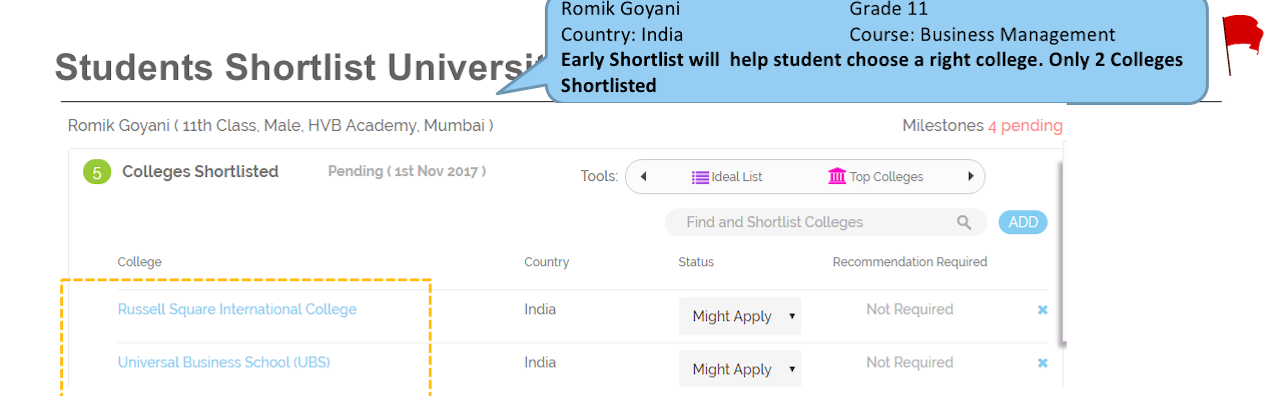This screenshot has height=396, width=1279.
Task: Open status dropdown for Russell Square
Action: pyautogui.click(x=740, y=316)
